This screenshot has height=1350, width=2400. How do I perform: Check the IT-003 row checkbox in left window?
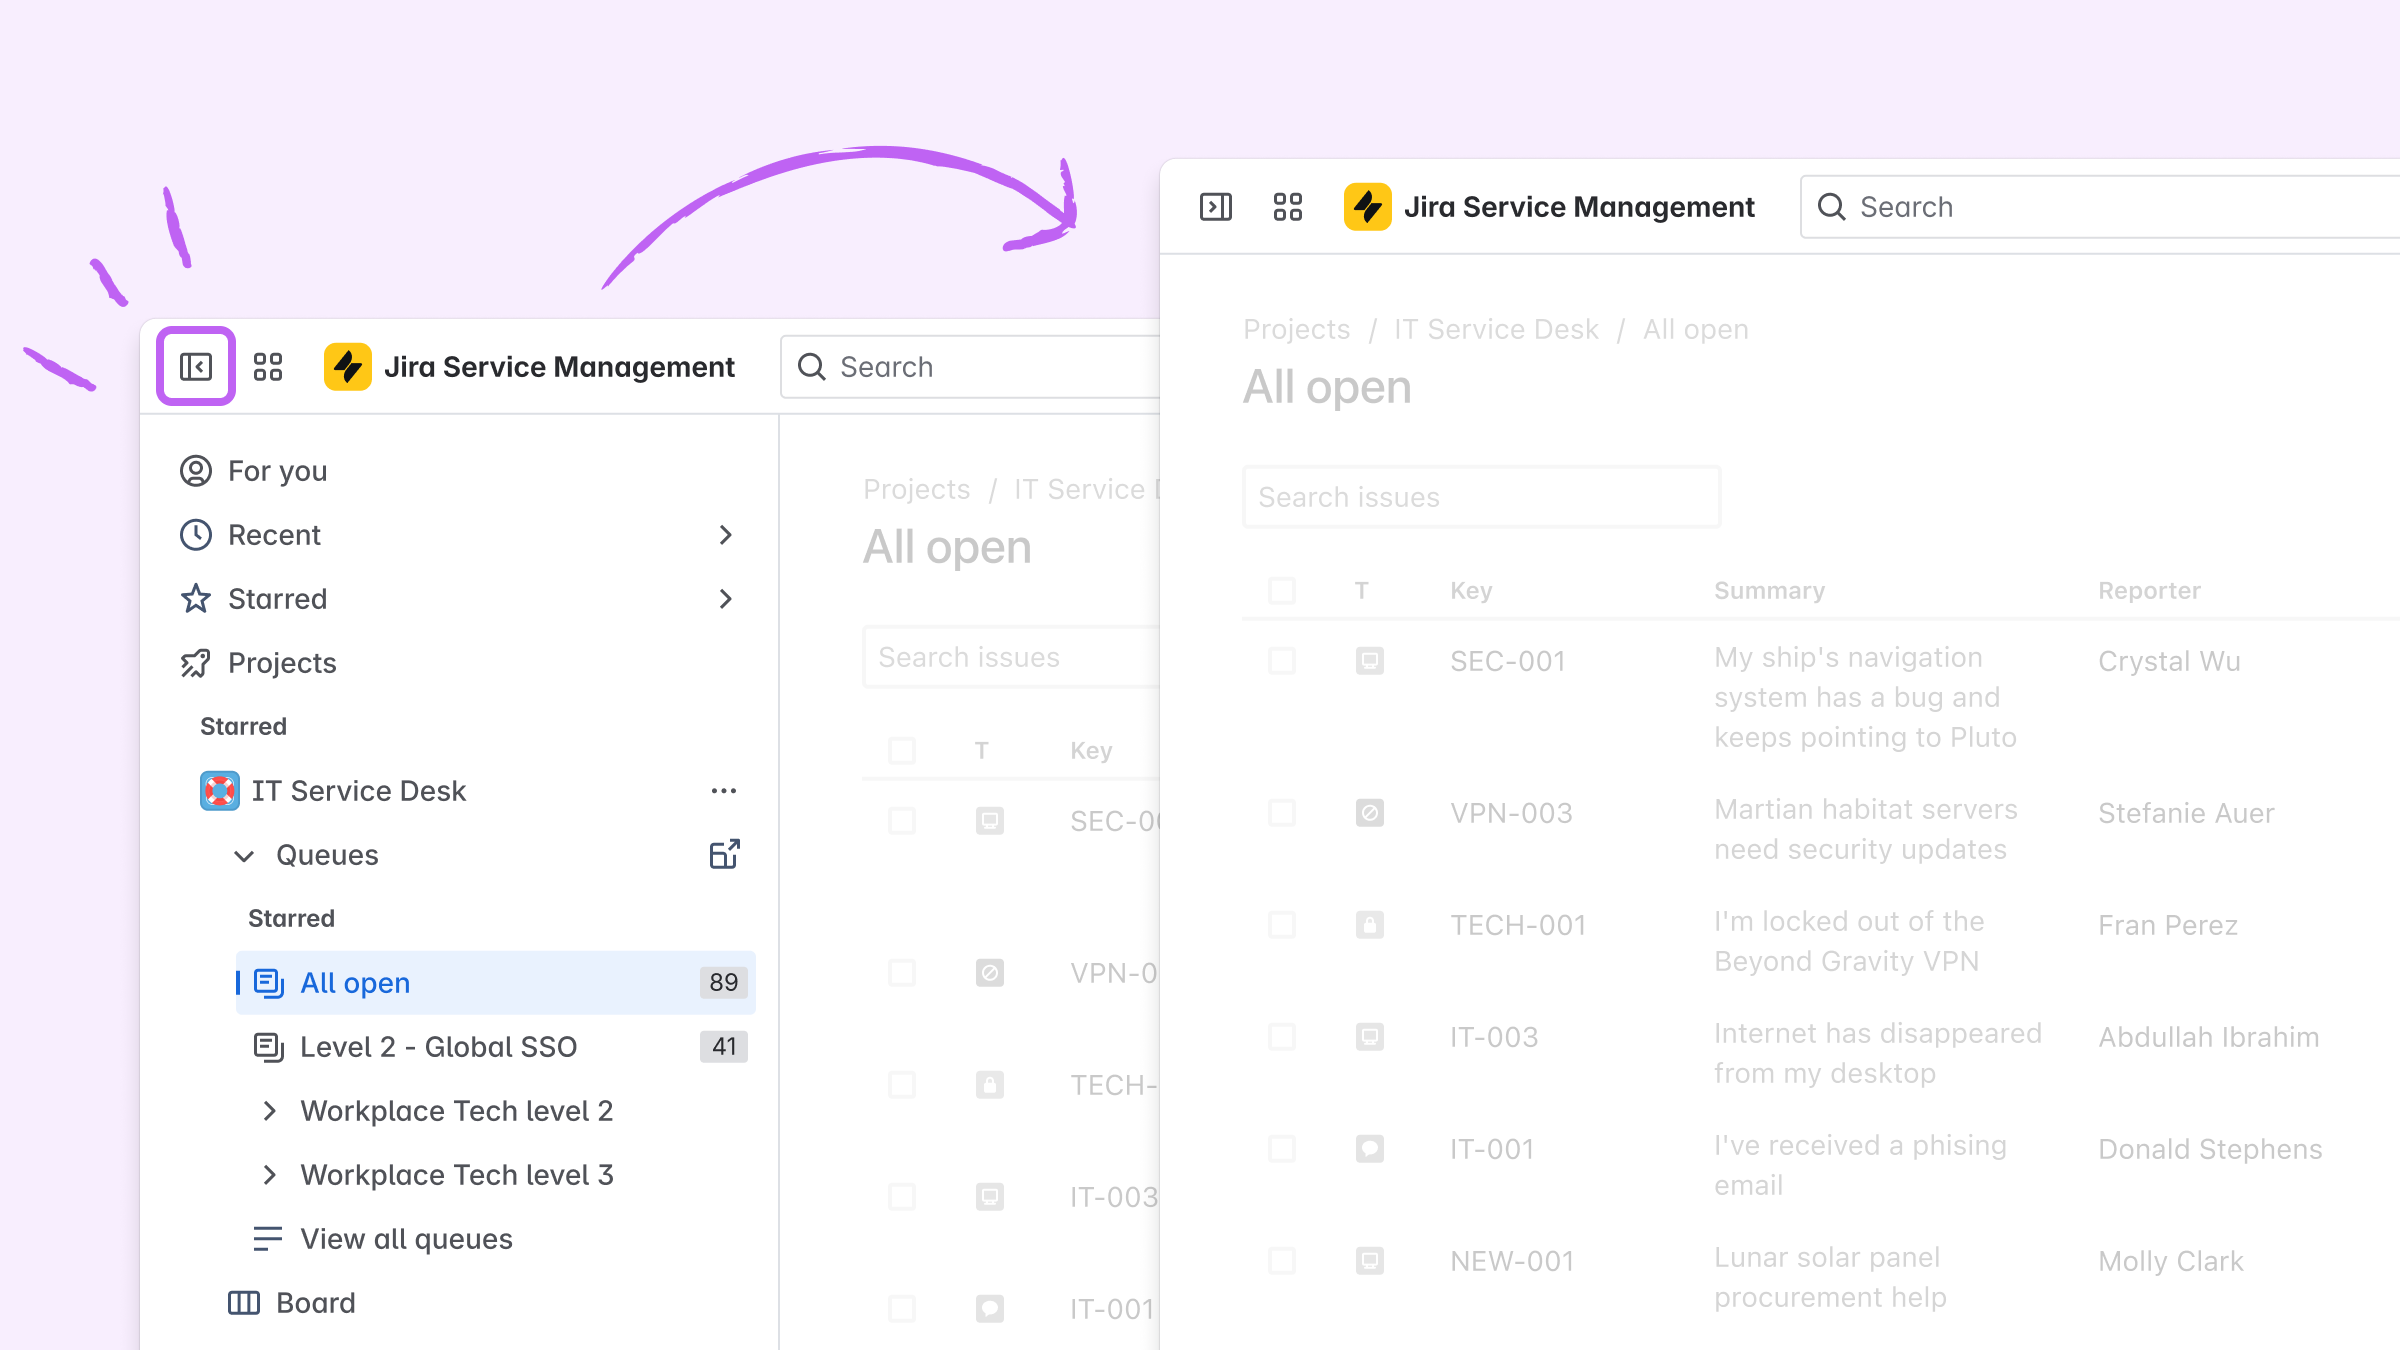902,1197
